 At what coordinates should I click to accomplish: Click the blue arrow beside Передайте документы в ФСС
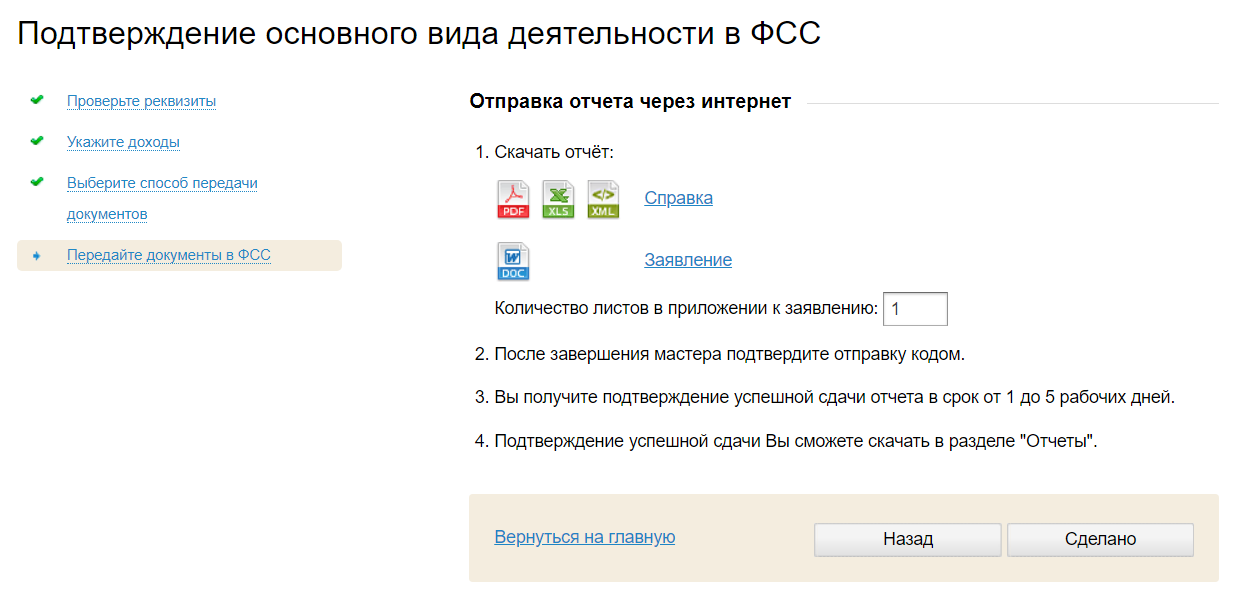pyautogui.click(x=37, y=256)
